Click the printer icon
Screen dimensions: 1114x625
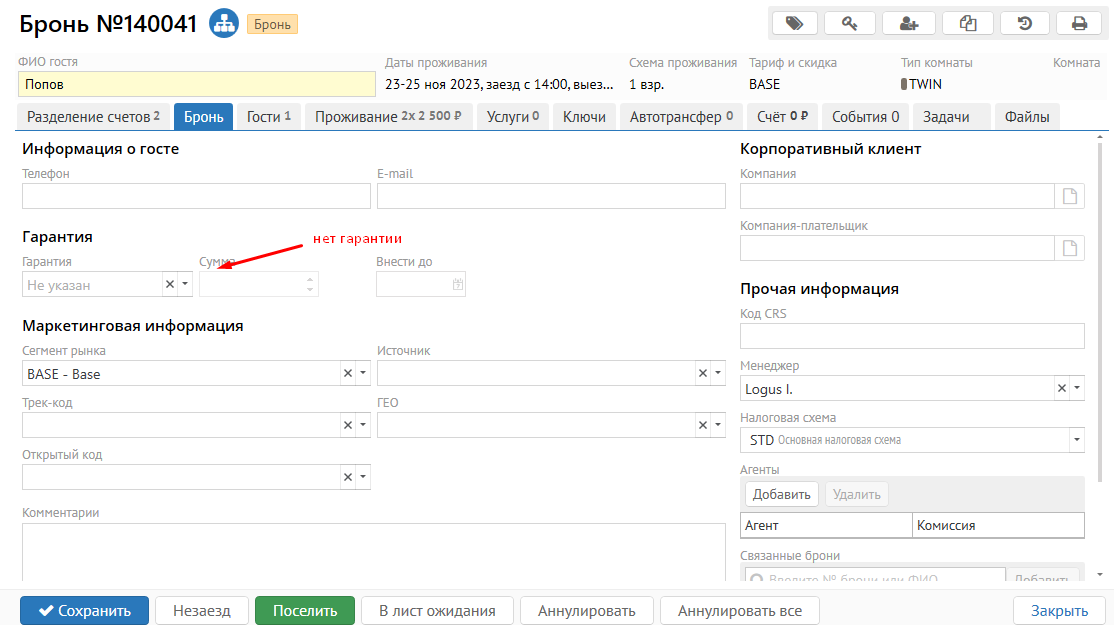pyautogui.click(x=1080, y=23)
